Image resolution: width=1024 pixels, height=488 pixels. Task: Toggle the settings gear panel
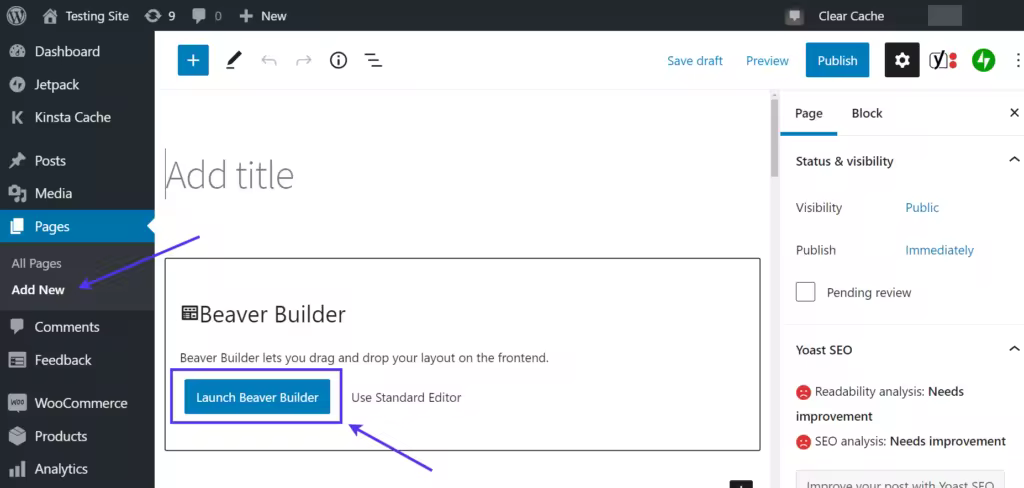(x=902, y=60)
